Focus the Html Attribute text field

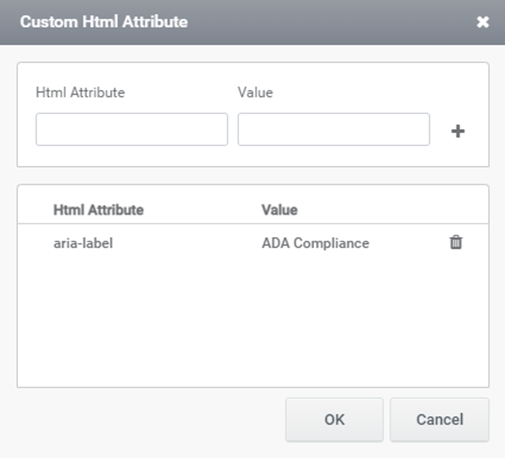[132, 129]
